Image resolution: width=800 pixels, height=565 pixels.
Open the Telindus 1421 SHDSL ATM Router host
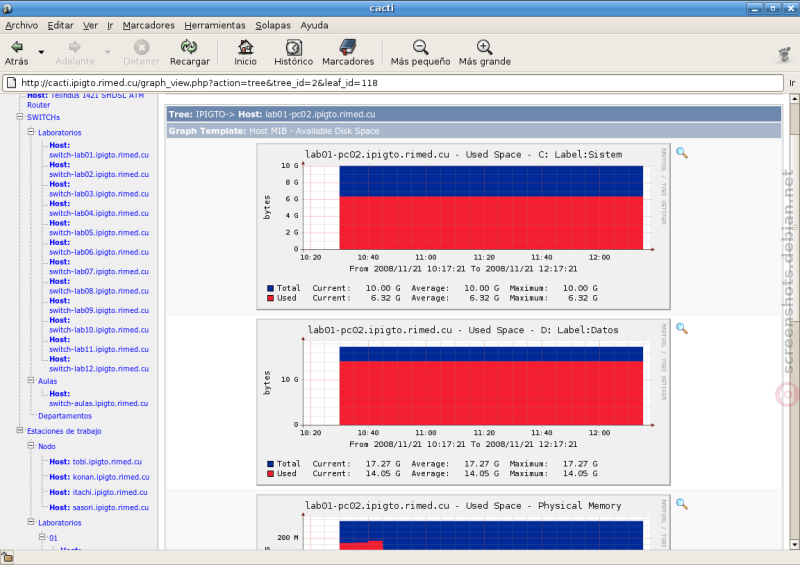pyautogui.click(x=86, y=100)
